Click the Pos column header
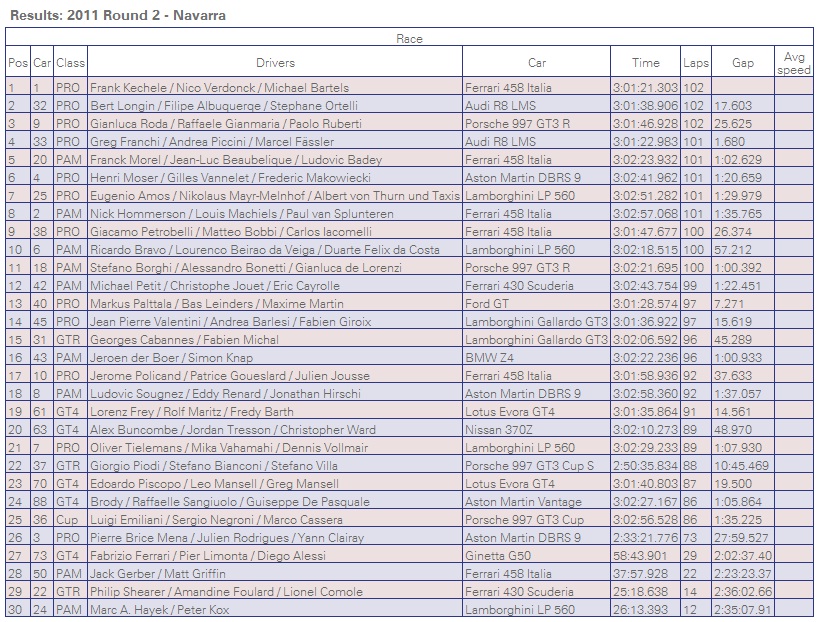The width and height of the screenshot is (820, 622). tap(18, 63)
